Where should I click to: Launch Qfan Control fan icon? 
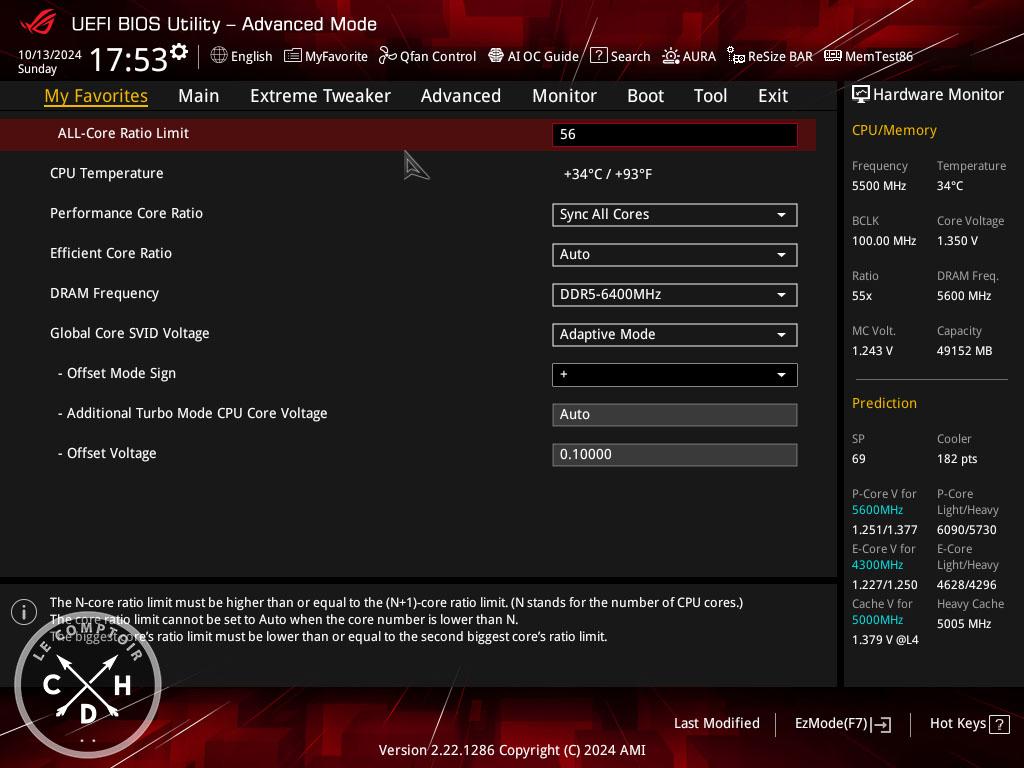click(388, 56)
